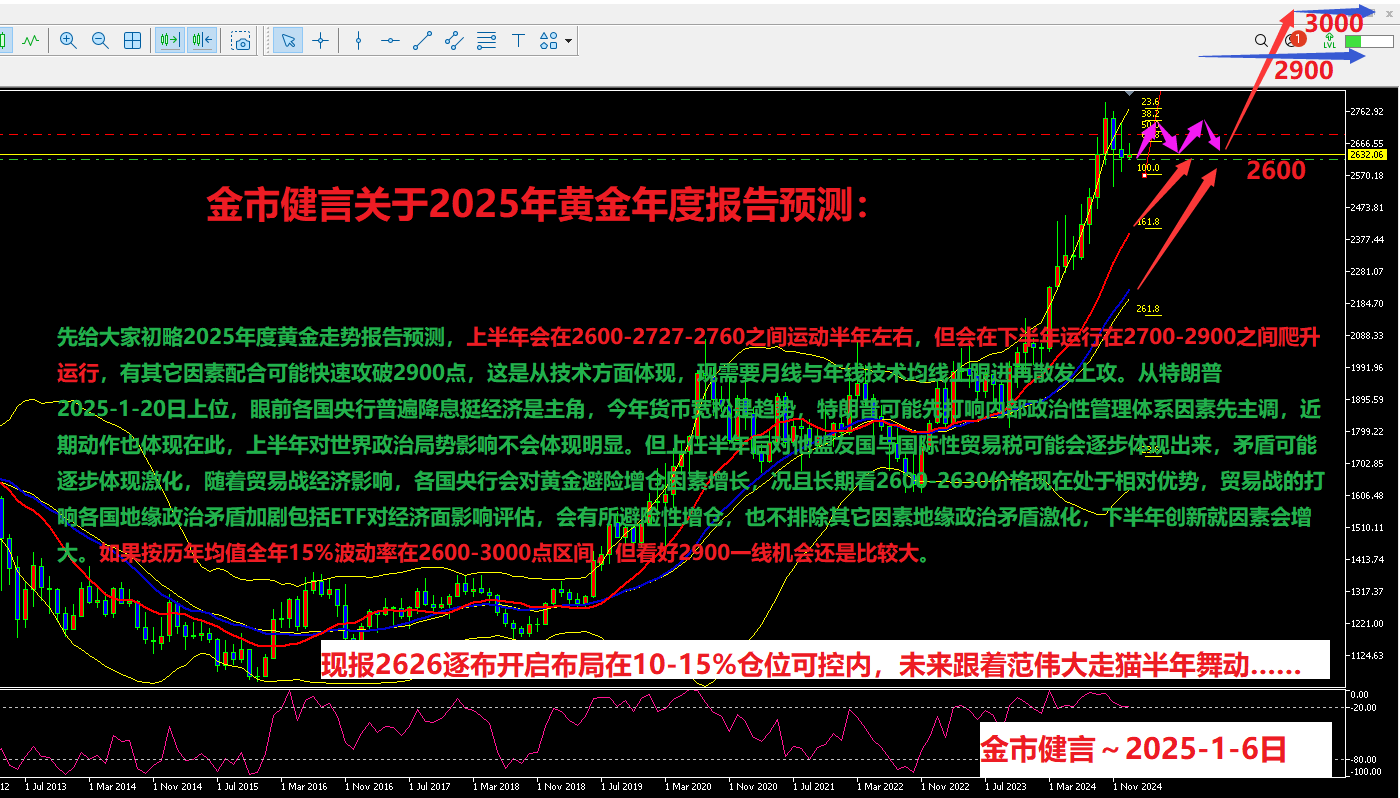Click Fibonacci level label 261.8

tap(1148, 309)
